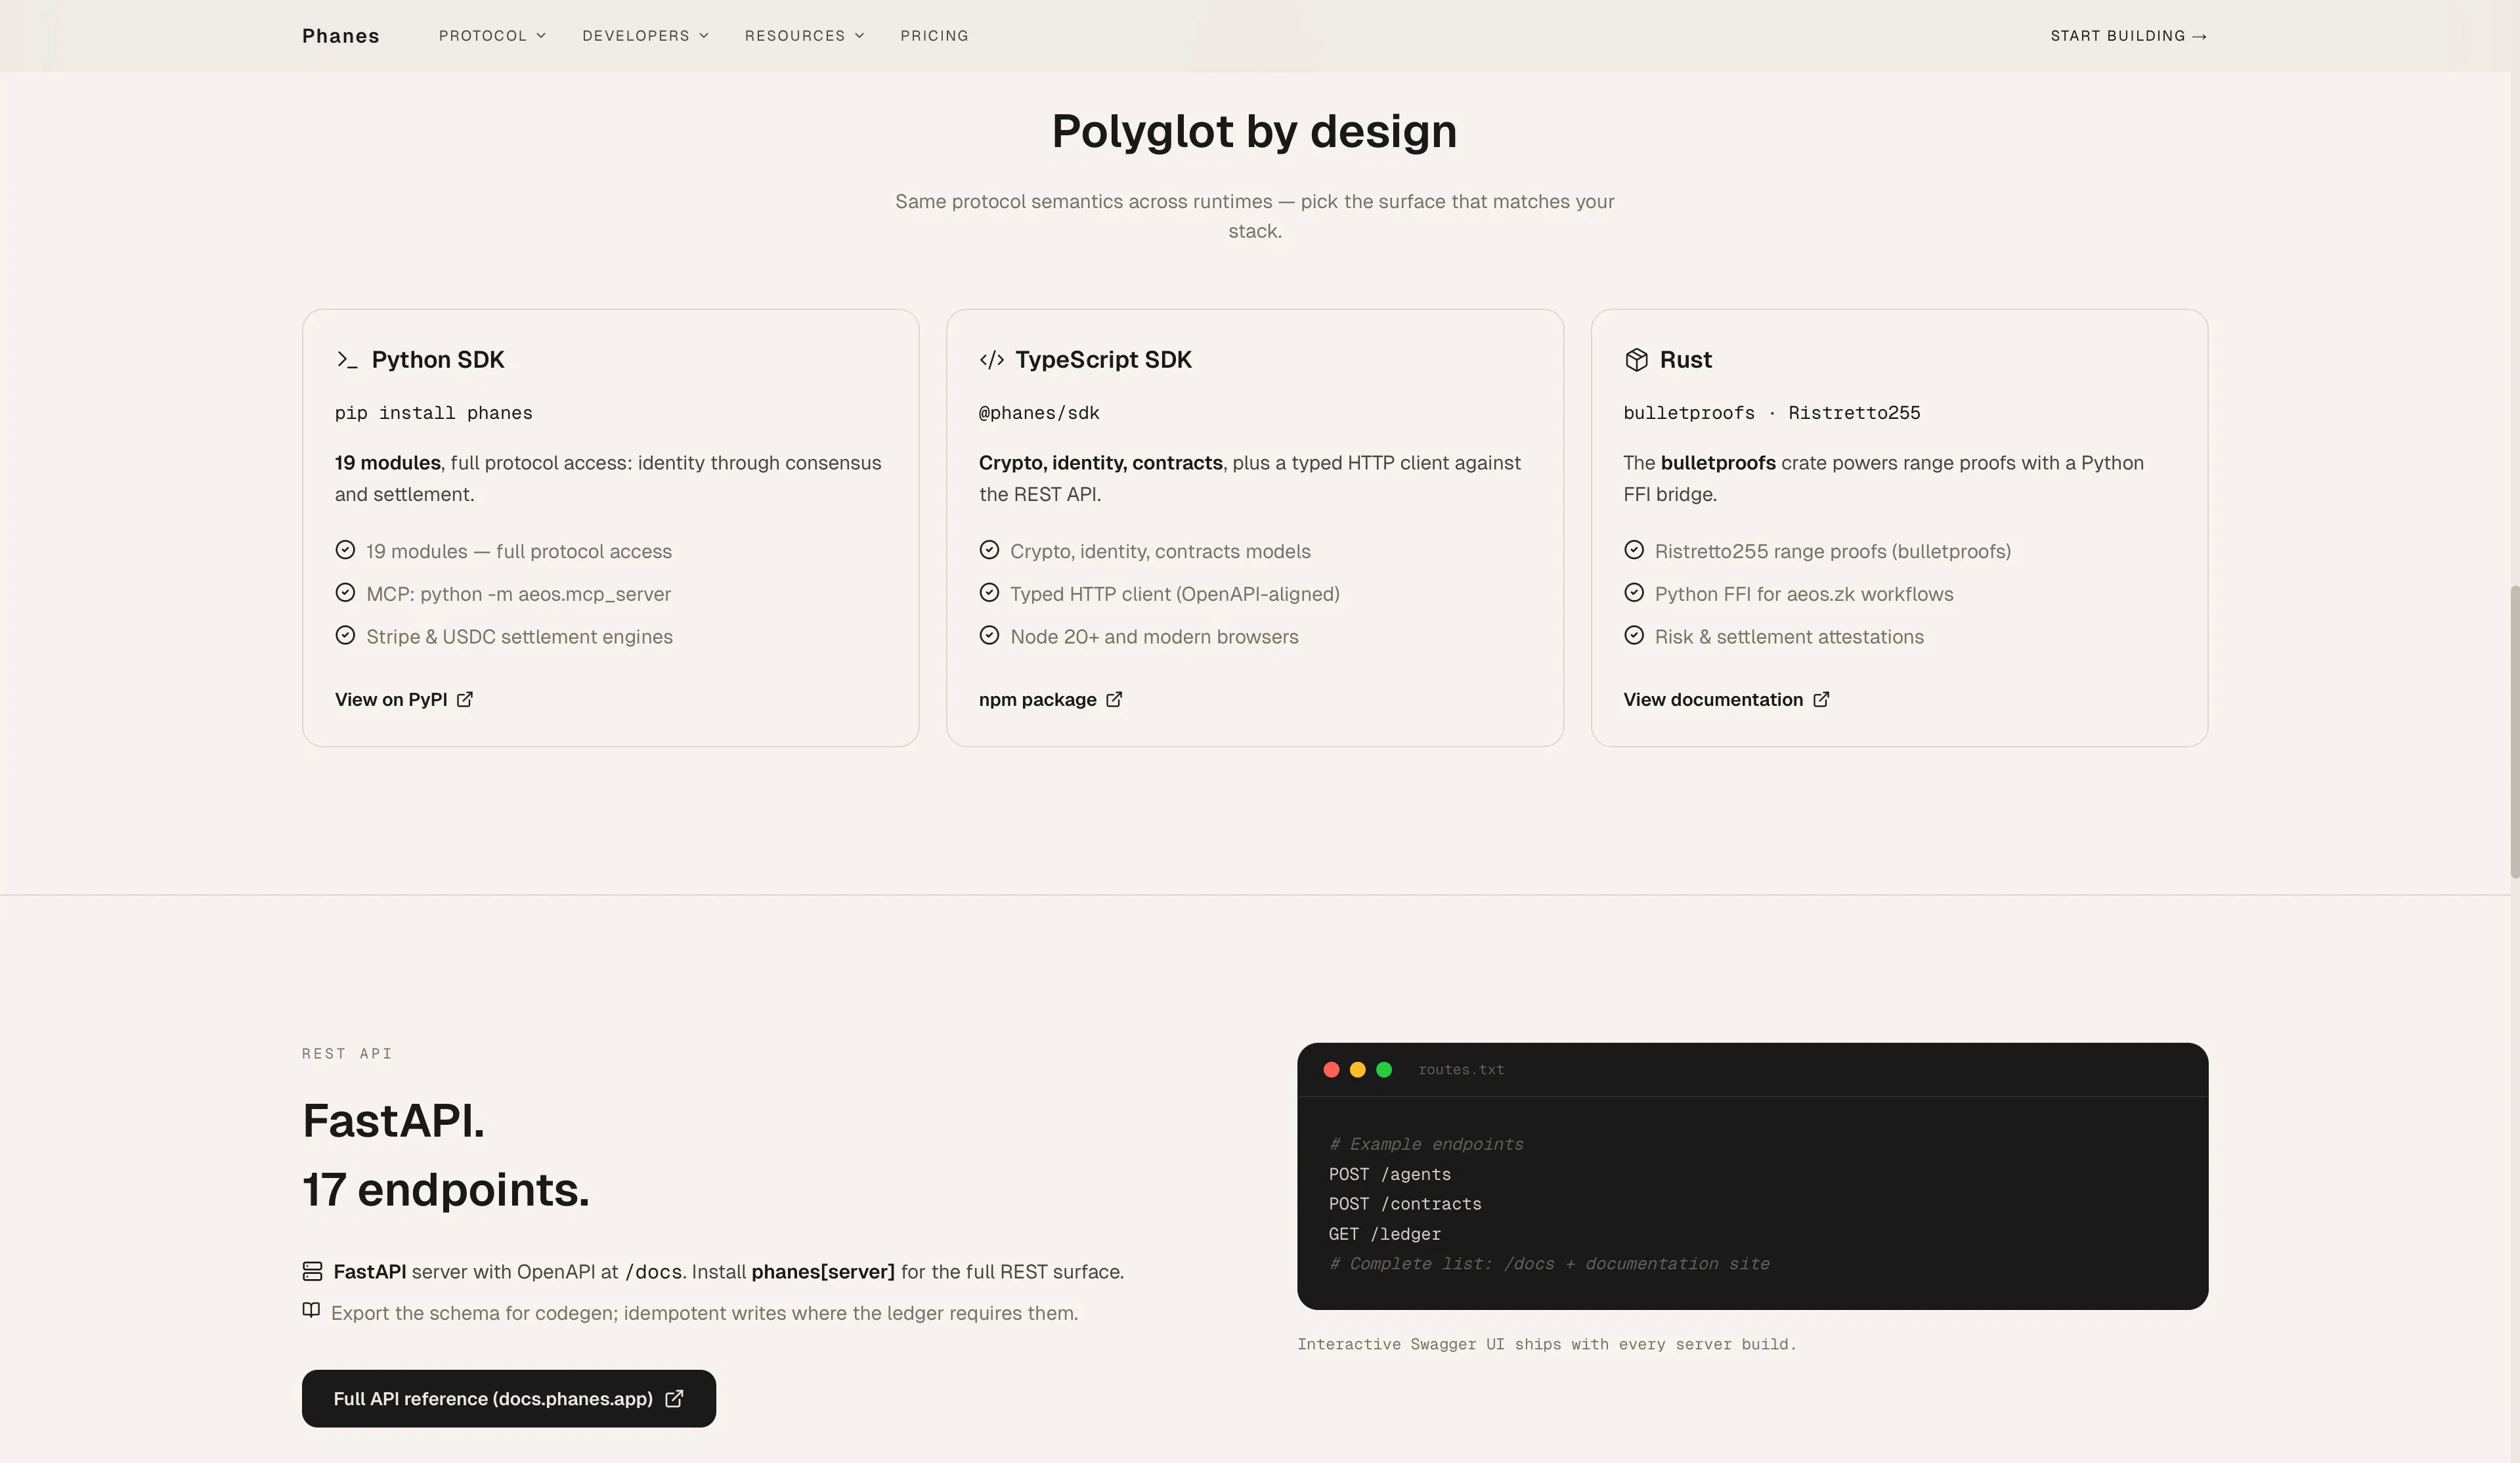Click the 'Interactive Swagger UI ships' caption

(x=1547, y=1344)
